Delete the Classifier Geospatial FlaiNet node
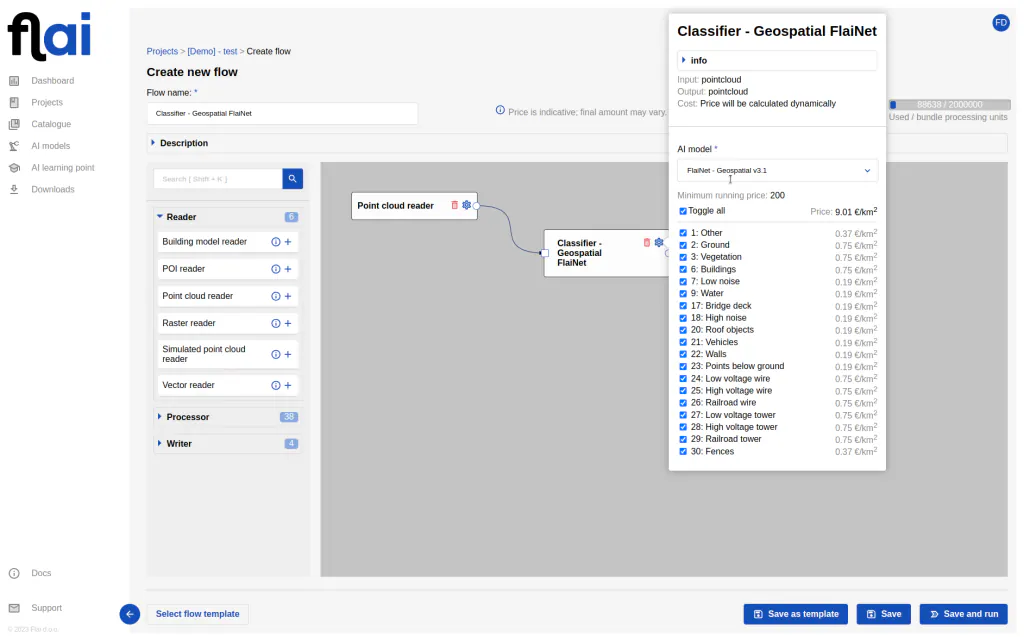The image size is (1024, 637). click(647, 242)
